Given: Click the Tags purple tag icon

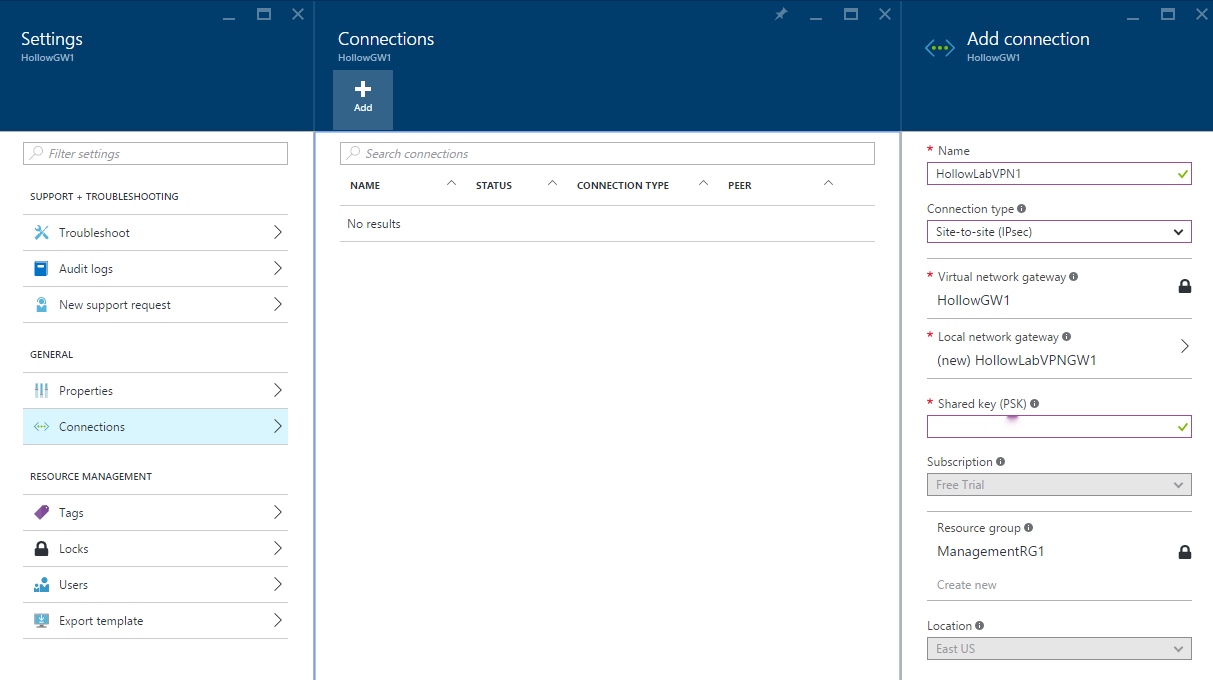Looking at the screenshot, I should 41,512.
